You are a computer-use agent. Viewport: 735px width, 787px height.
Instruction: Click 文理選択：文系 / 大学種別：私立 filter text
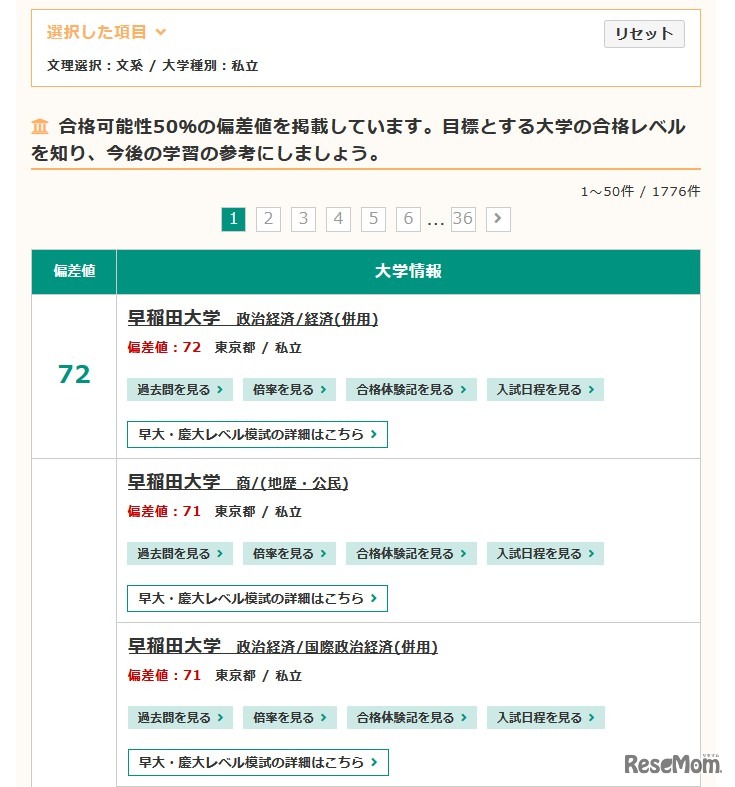(x=153, y=66)
